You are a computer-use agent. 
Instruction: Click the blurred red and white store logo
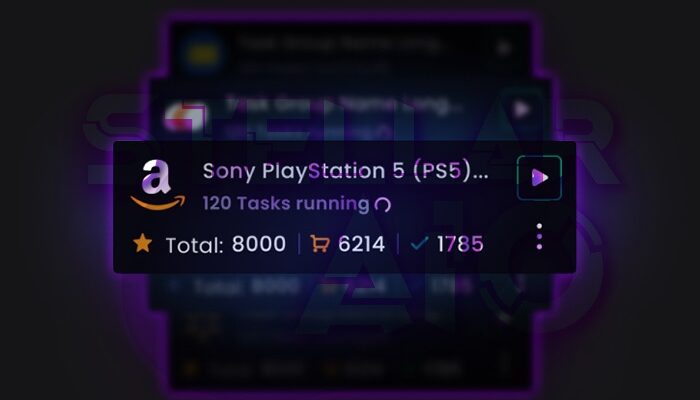coord(185,117)
